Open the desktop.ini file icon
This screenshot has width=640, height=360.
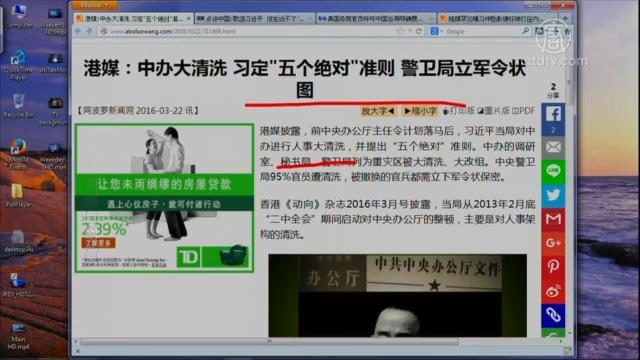(18, 242)
